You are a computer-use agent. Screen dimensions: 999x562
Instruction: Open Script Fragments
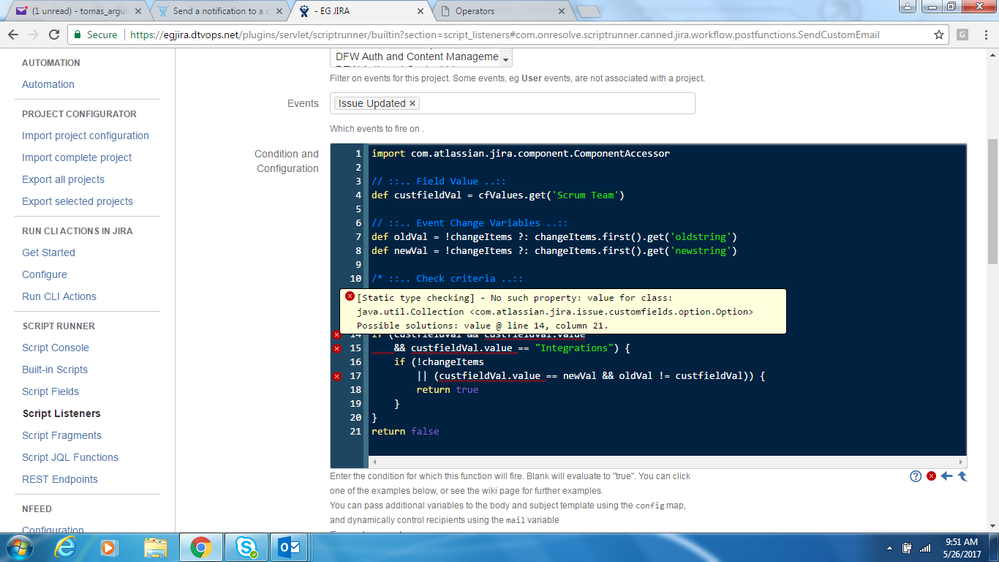[x=62, y=435]
